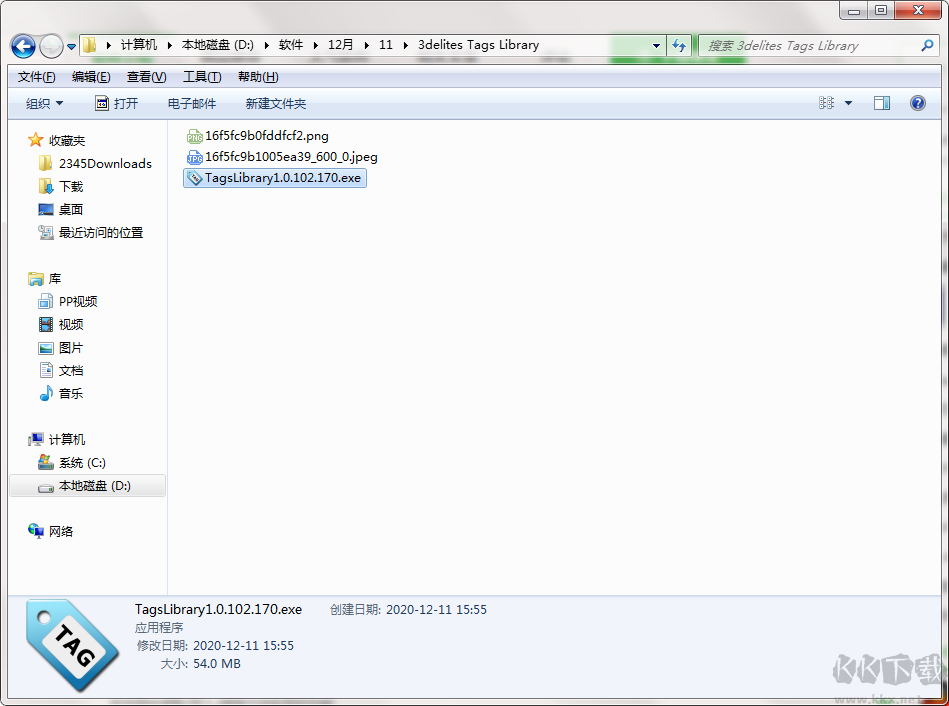Open the 文件(F) menu
Viewport: 949px width, 706px height.
[x=37, y=77]
